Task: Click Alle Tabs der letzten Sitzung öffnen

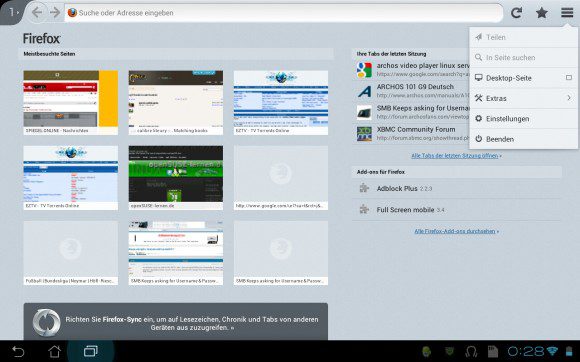Action: (x=456, y=156)
